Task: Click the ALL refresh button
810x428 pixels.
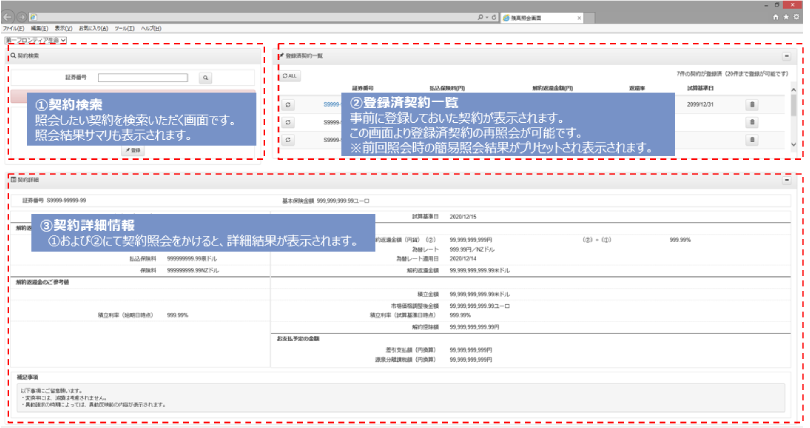Action: (x=290, y=76)
